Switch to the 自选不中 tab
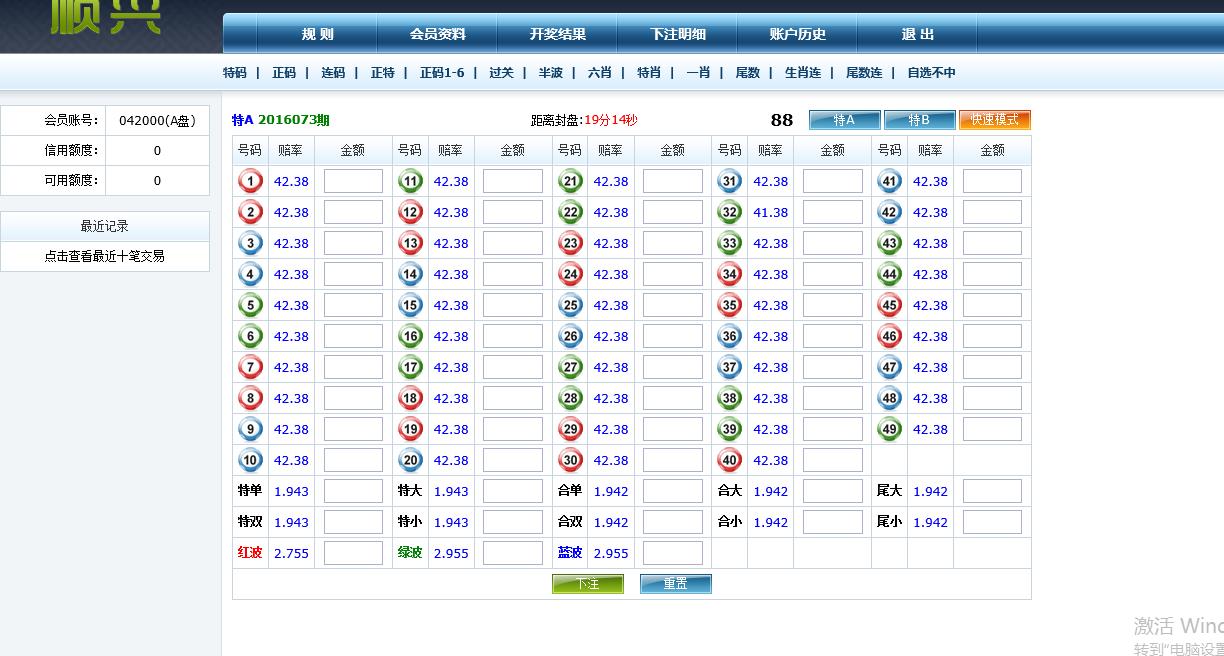This screenshot has width=1224, height=656. click(931, 73)
